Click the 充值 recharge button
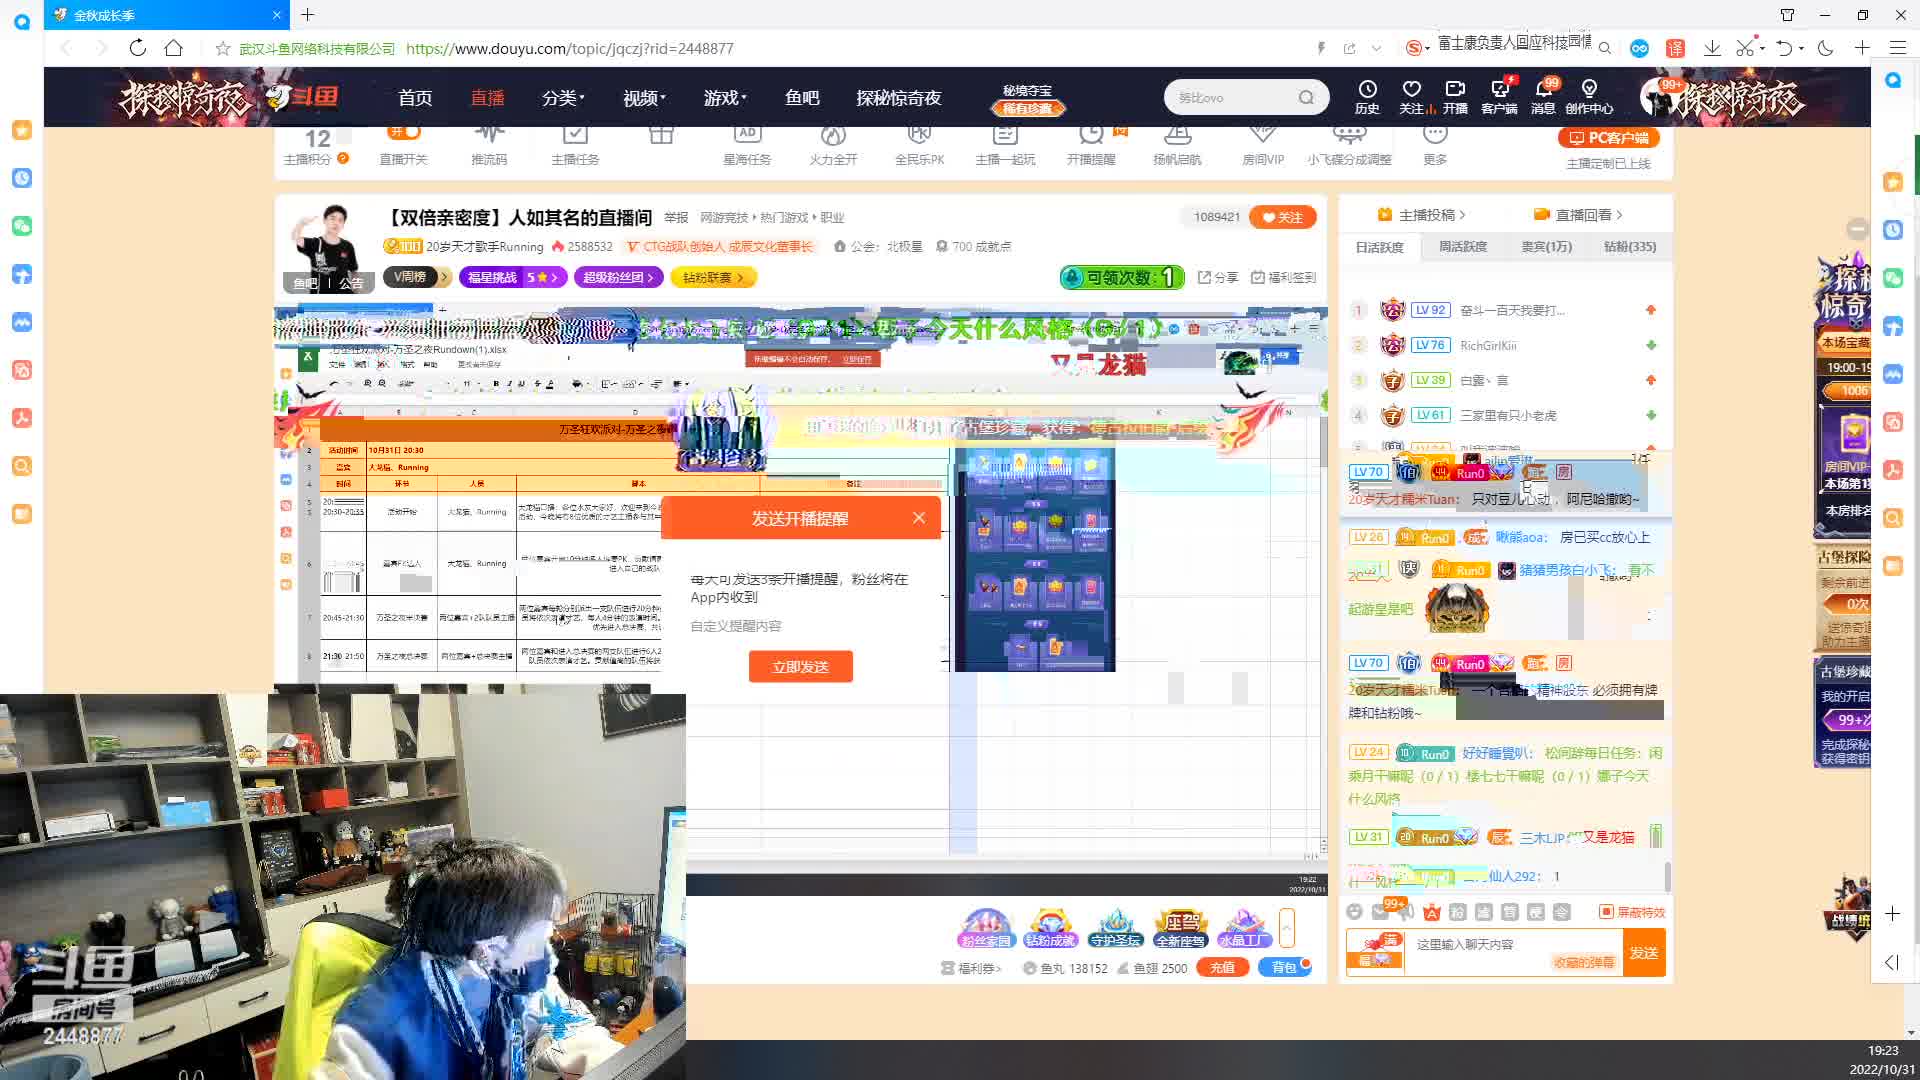The image size is (1920, 1080). [x=1222, y=967]
